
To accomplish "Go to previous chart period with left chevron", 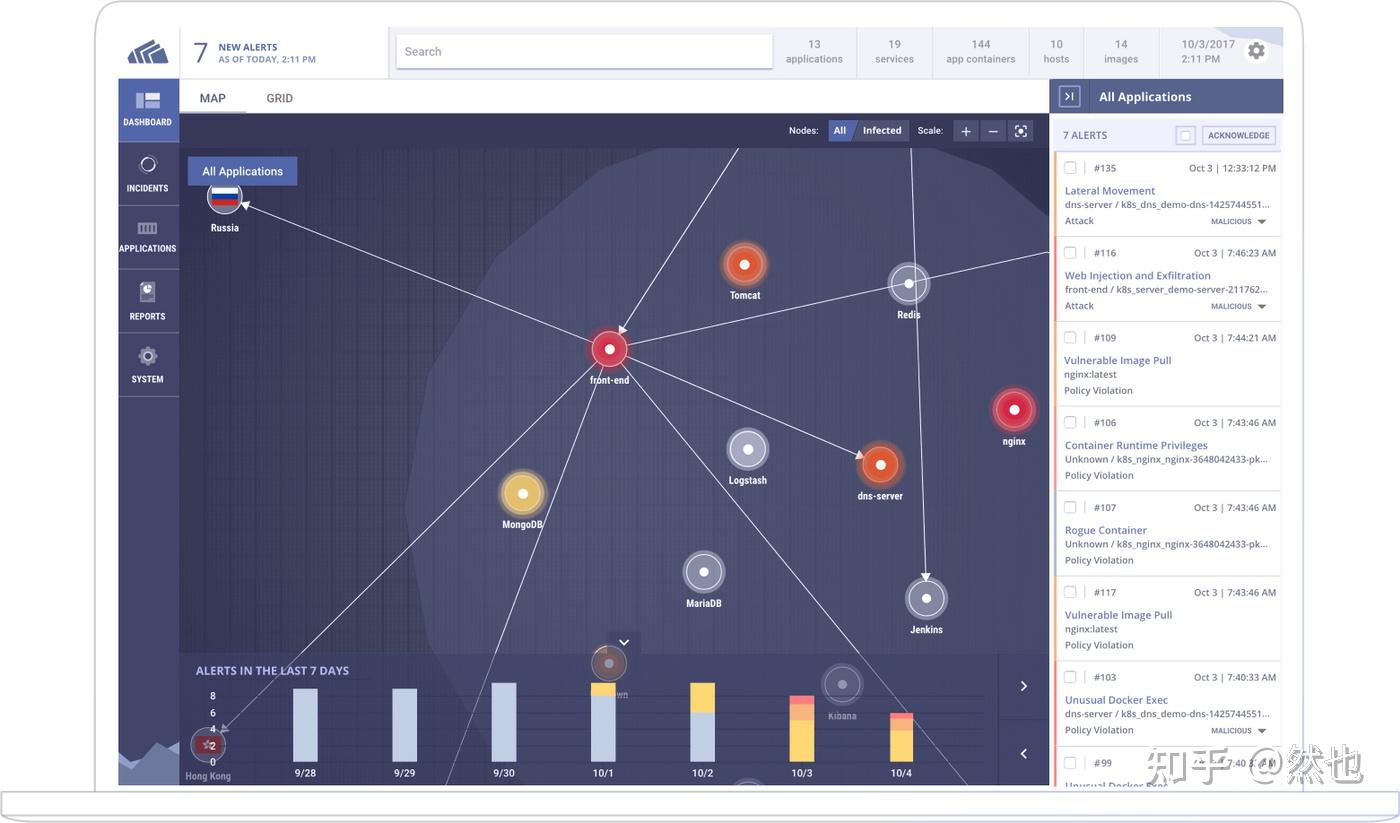I will (x=1024, y=753).
